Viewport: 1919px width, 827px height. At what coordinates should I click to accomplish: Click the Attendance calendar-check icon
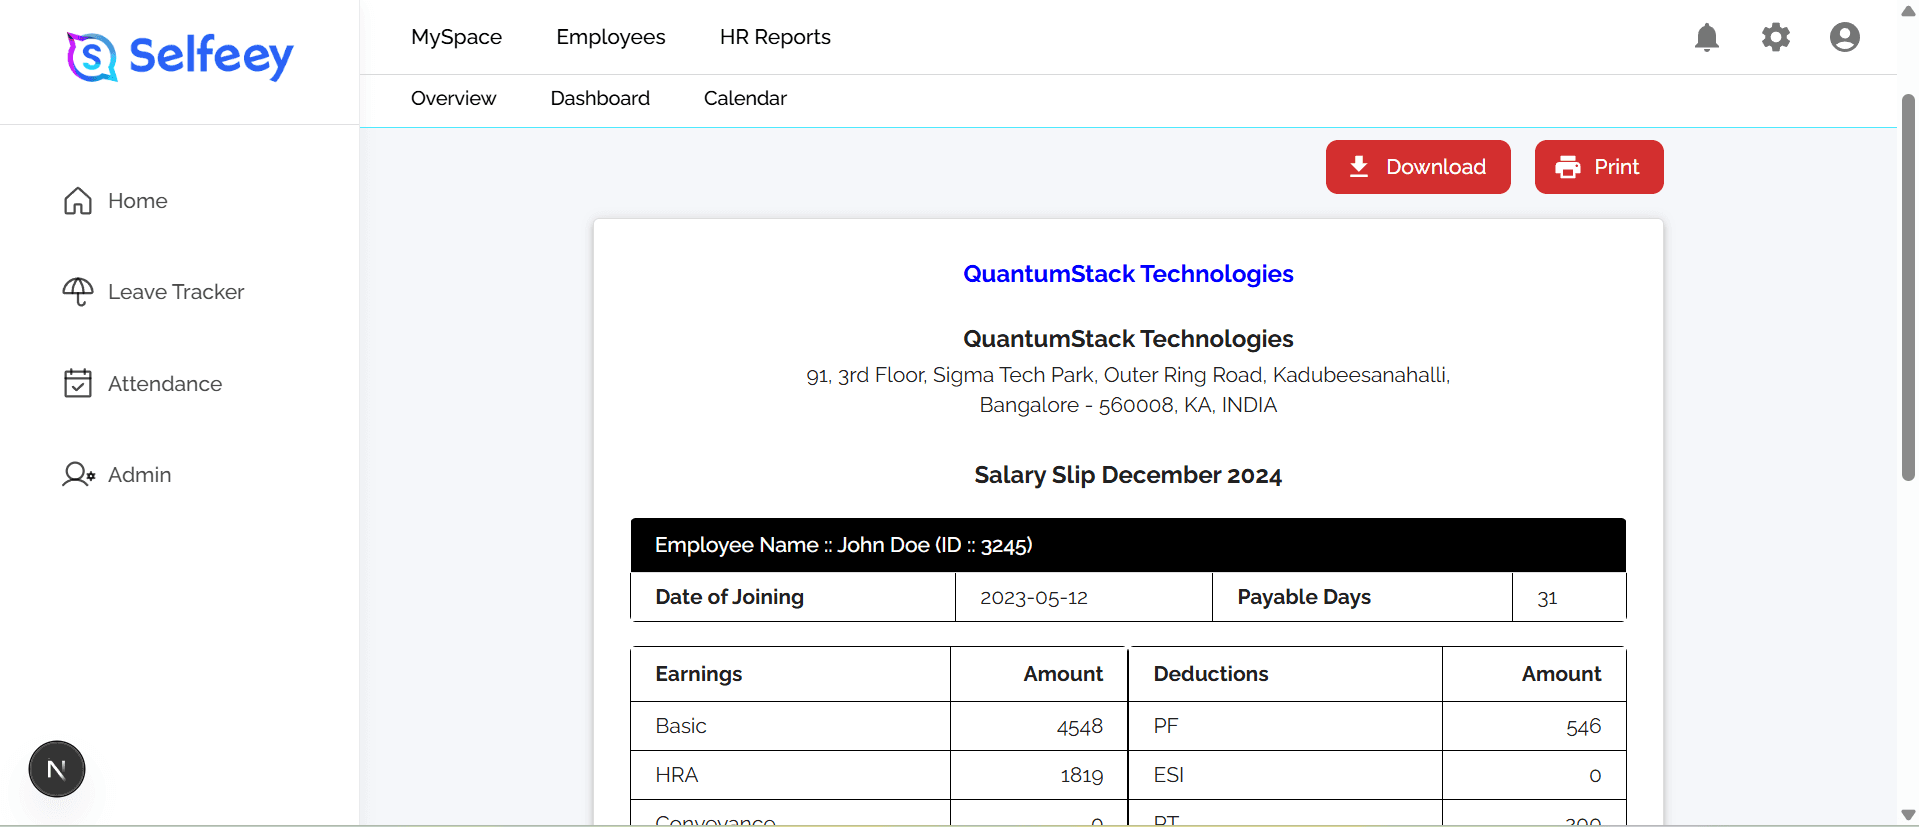[78, 383]
